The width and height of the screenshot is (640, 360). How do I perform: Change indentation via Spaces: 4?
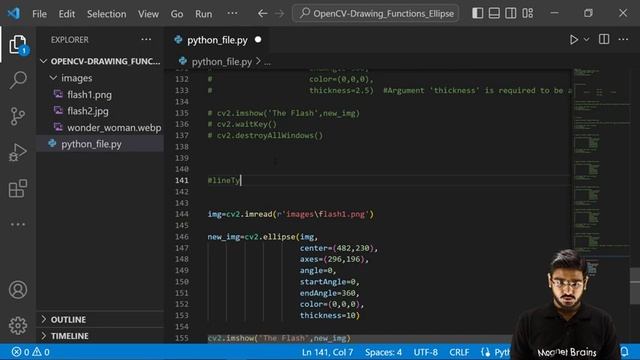tap(383, 352)
